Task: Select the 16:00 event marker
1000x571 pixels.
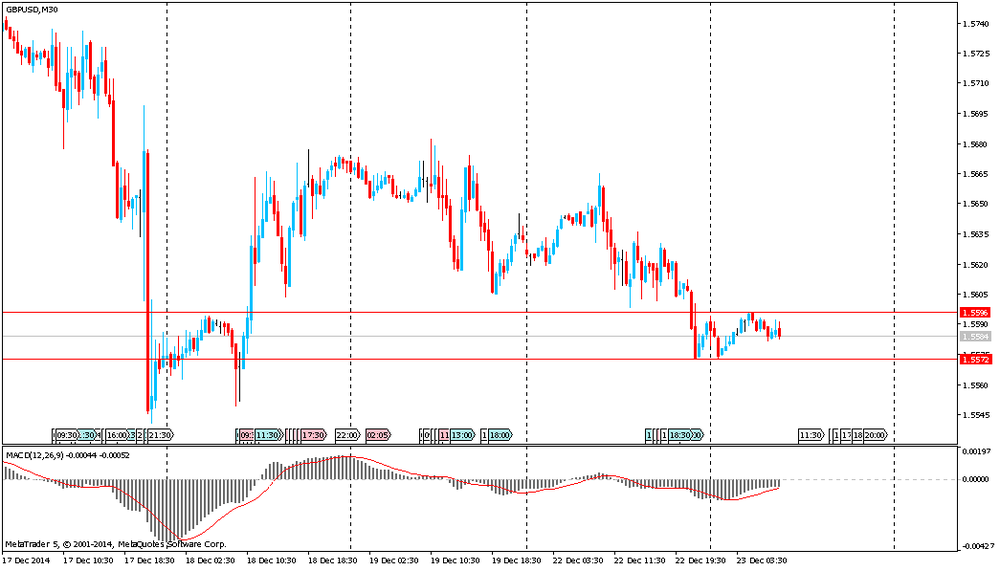Action: point(117,435)
